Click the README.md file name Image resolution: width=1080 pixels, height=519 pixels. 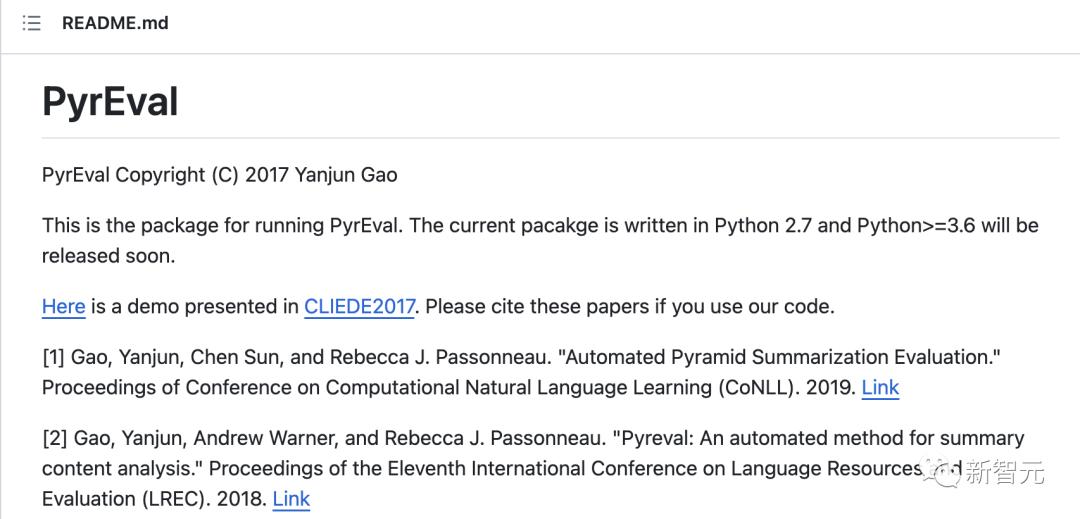tap(115, 23)
